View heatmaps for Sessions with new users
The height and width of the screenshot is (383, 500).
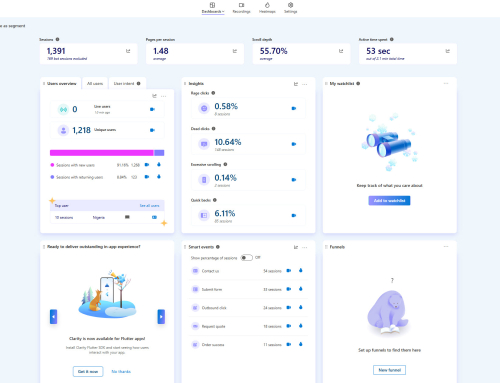(x=159, y=164)
